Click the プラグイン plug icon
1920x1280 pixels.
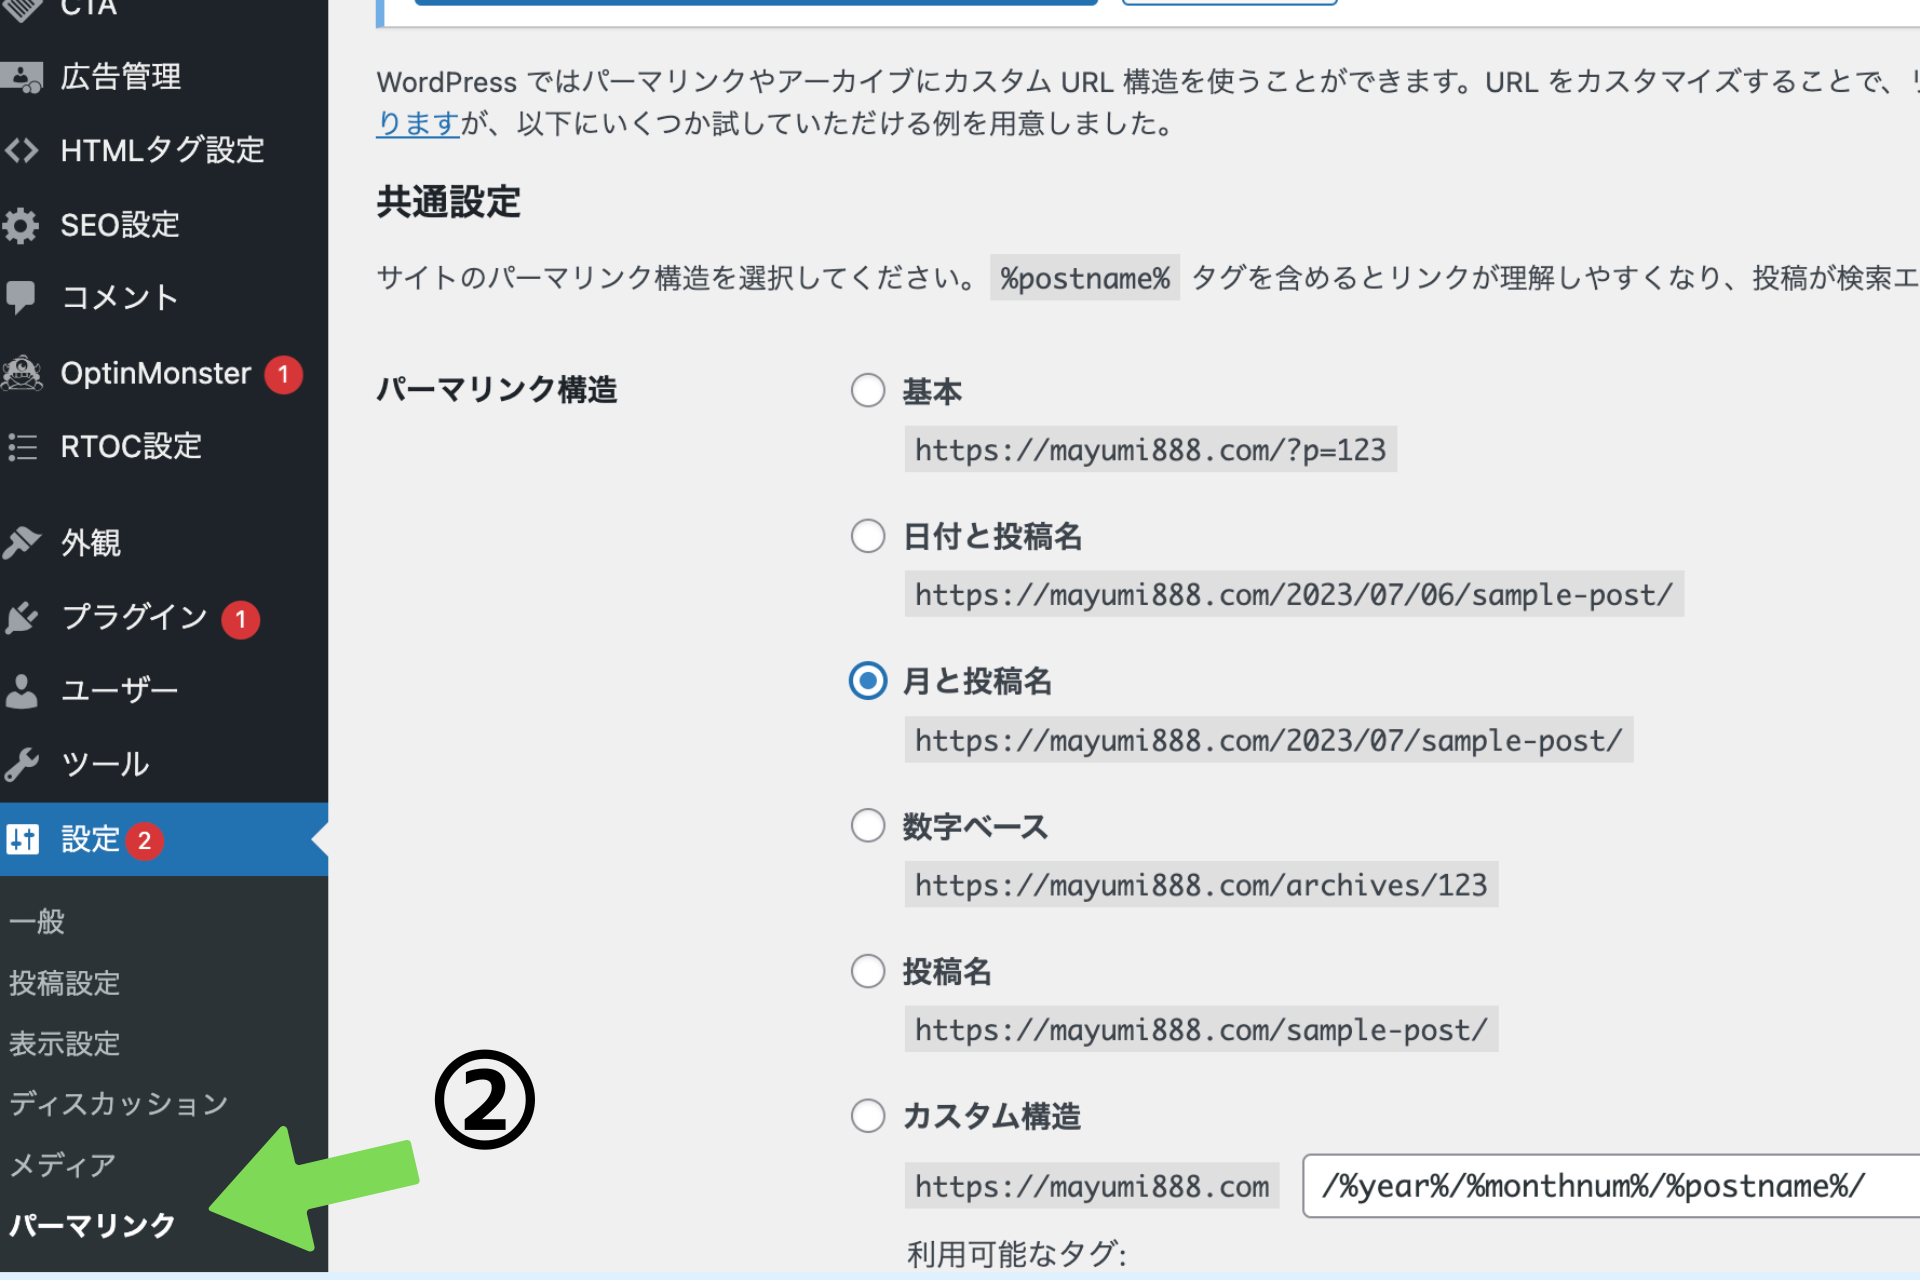click(22, 617)
